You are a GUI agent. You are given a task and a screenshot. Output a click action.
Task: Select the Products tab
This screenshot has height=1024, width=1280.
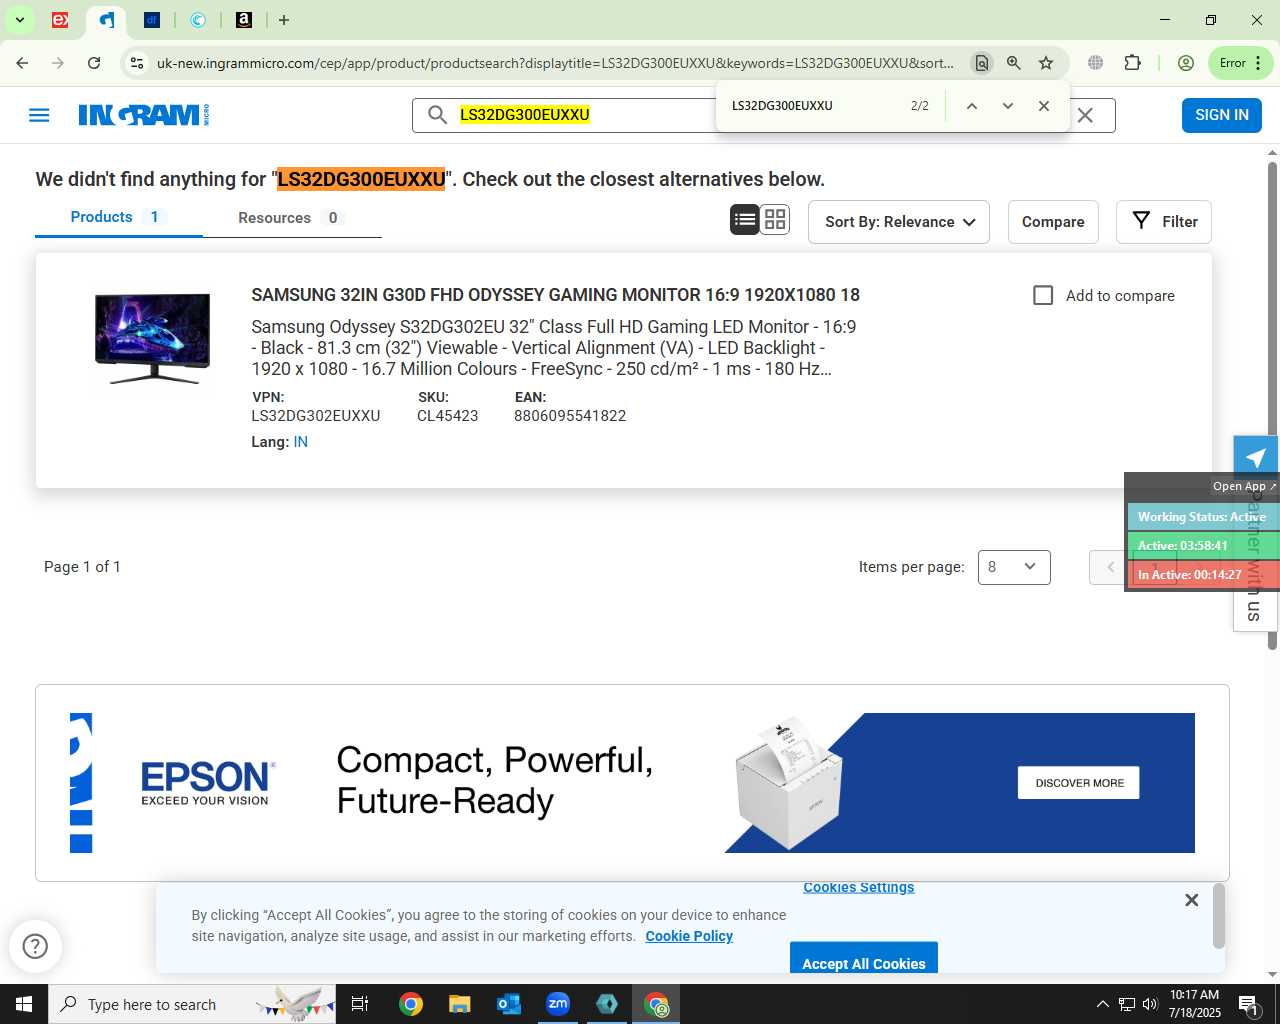pos(119,218)
